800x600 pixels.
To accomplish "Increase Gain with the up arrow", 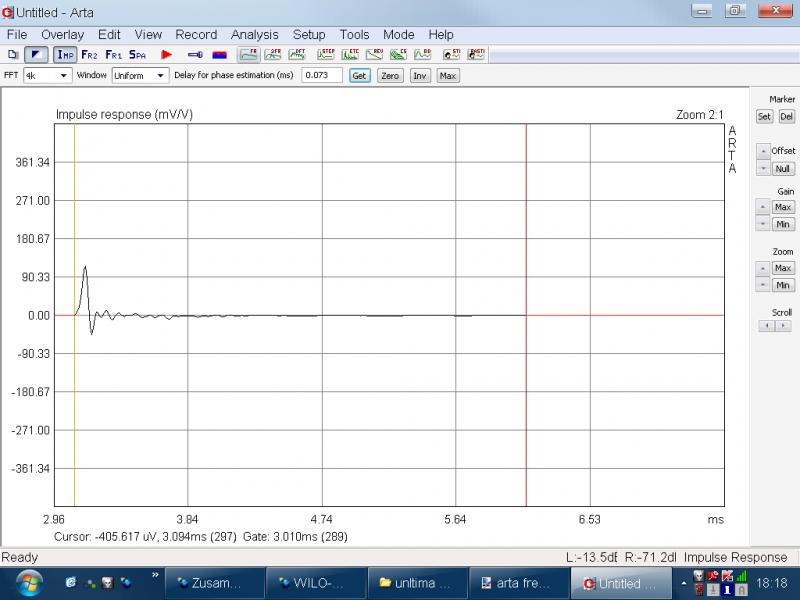I will pos(762,207).
